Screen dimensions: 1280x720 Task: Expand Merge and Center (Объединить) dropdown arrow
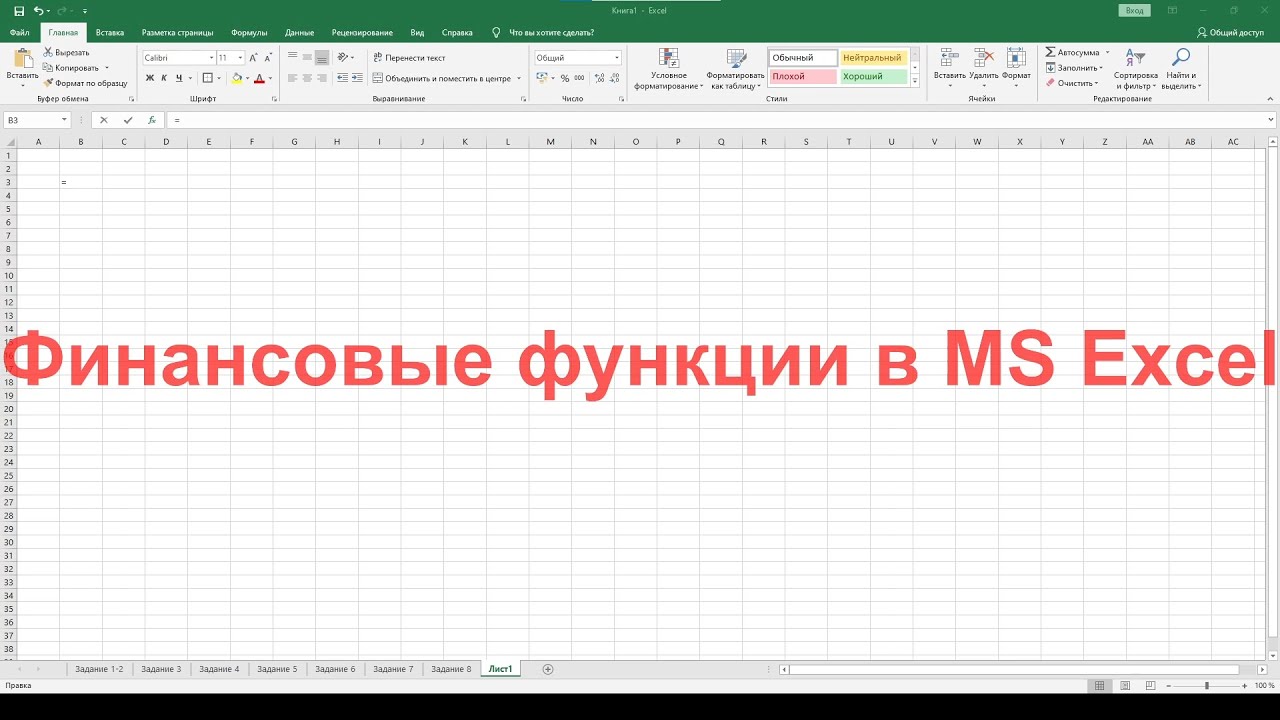pos(519,78)
